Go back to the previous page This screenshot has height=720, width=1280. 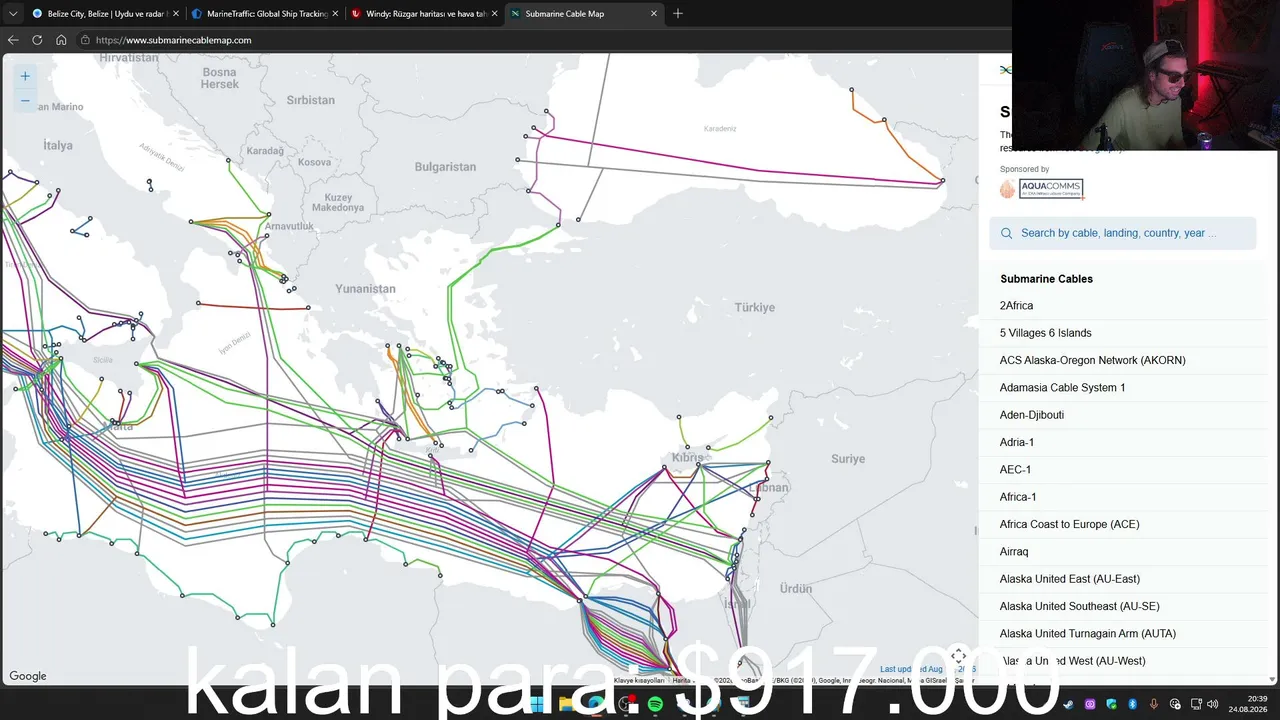(x=13, y=40)
